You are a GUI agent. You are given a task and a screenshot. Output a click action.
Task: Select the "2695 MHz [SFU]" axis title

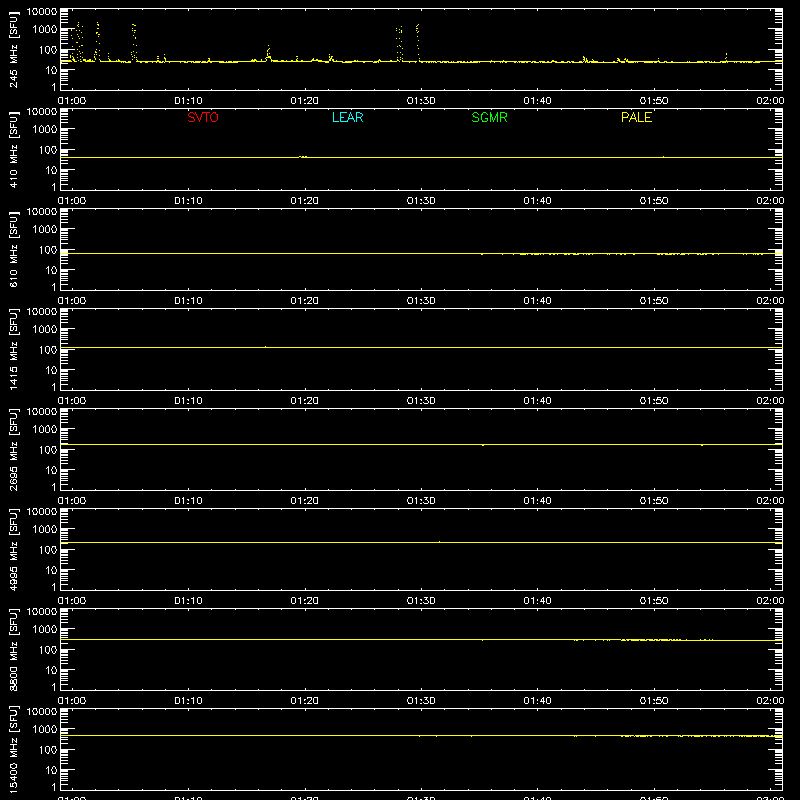point(14,449)
